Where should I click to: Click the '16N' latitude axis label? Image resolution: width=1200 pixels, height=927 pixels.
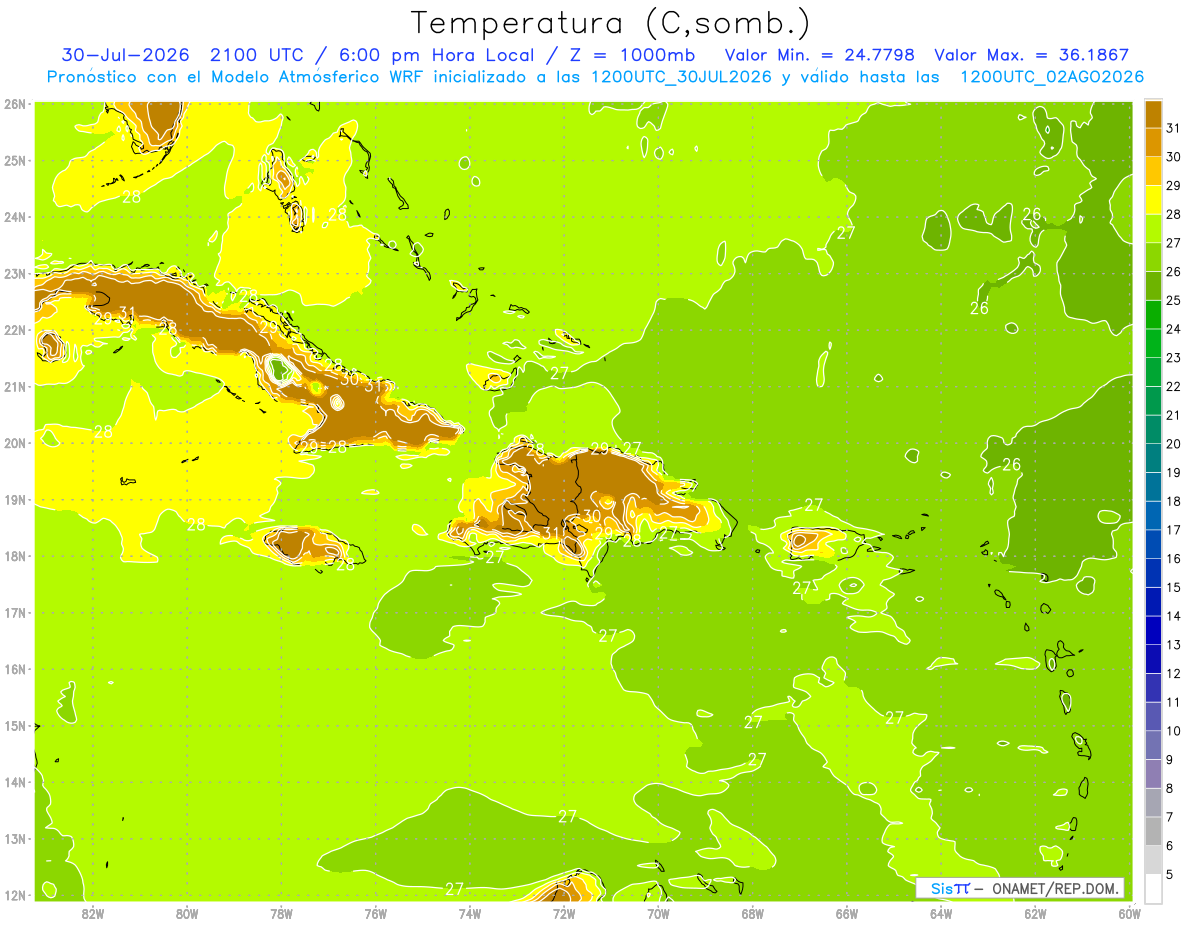tap(15, 669)
